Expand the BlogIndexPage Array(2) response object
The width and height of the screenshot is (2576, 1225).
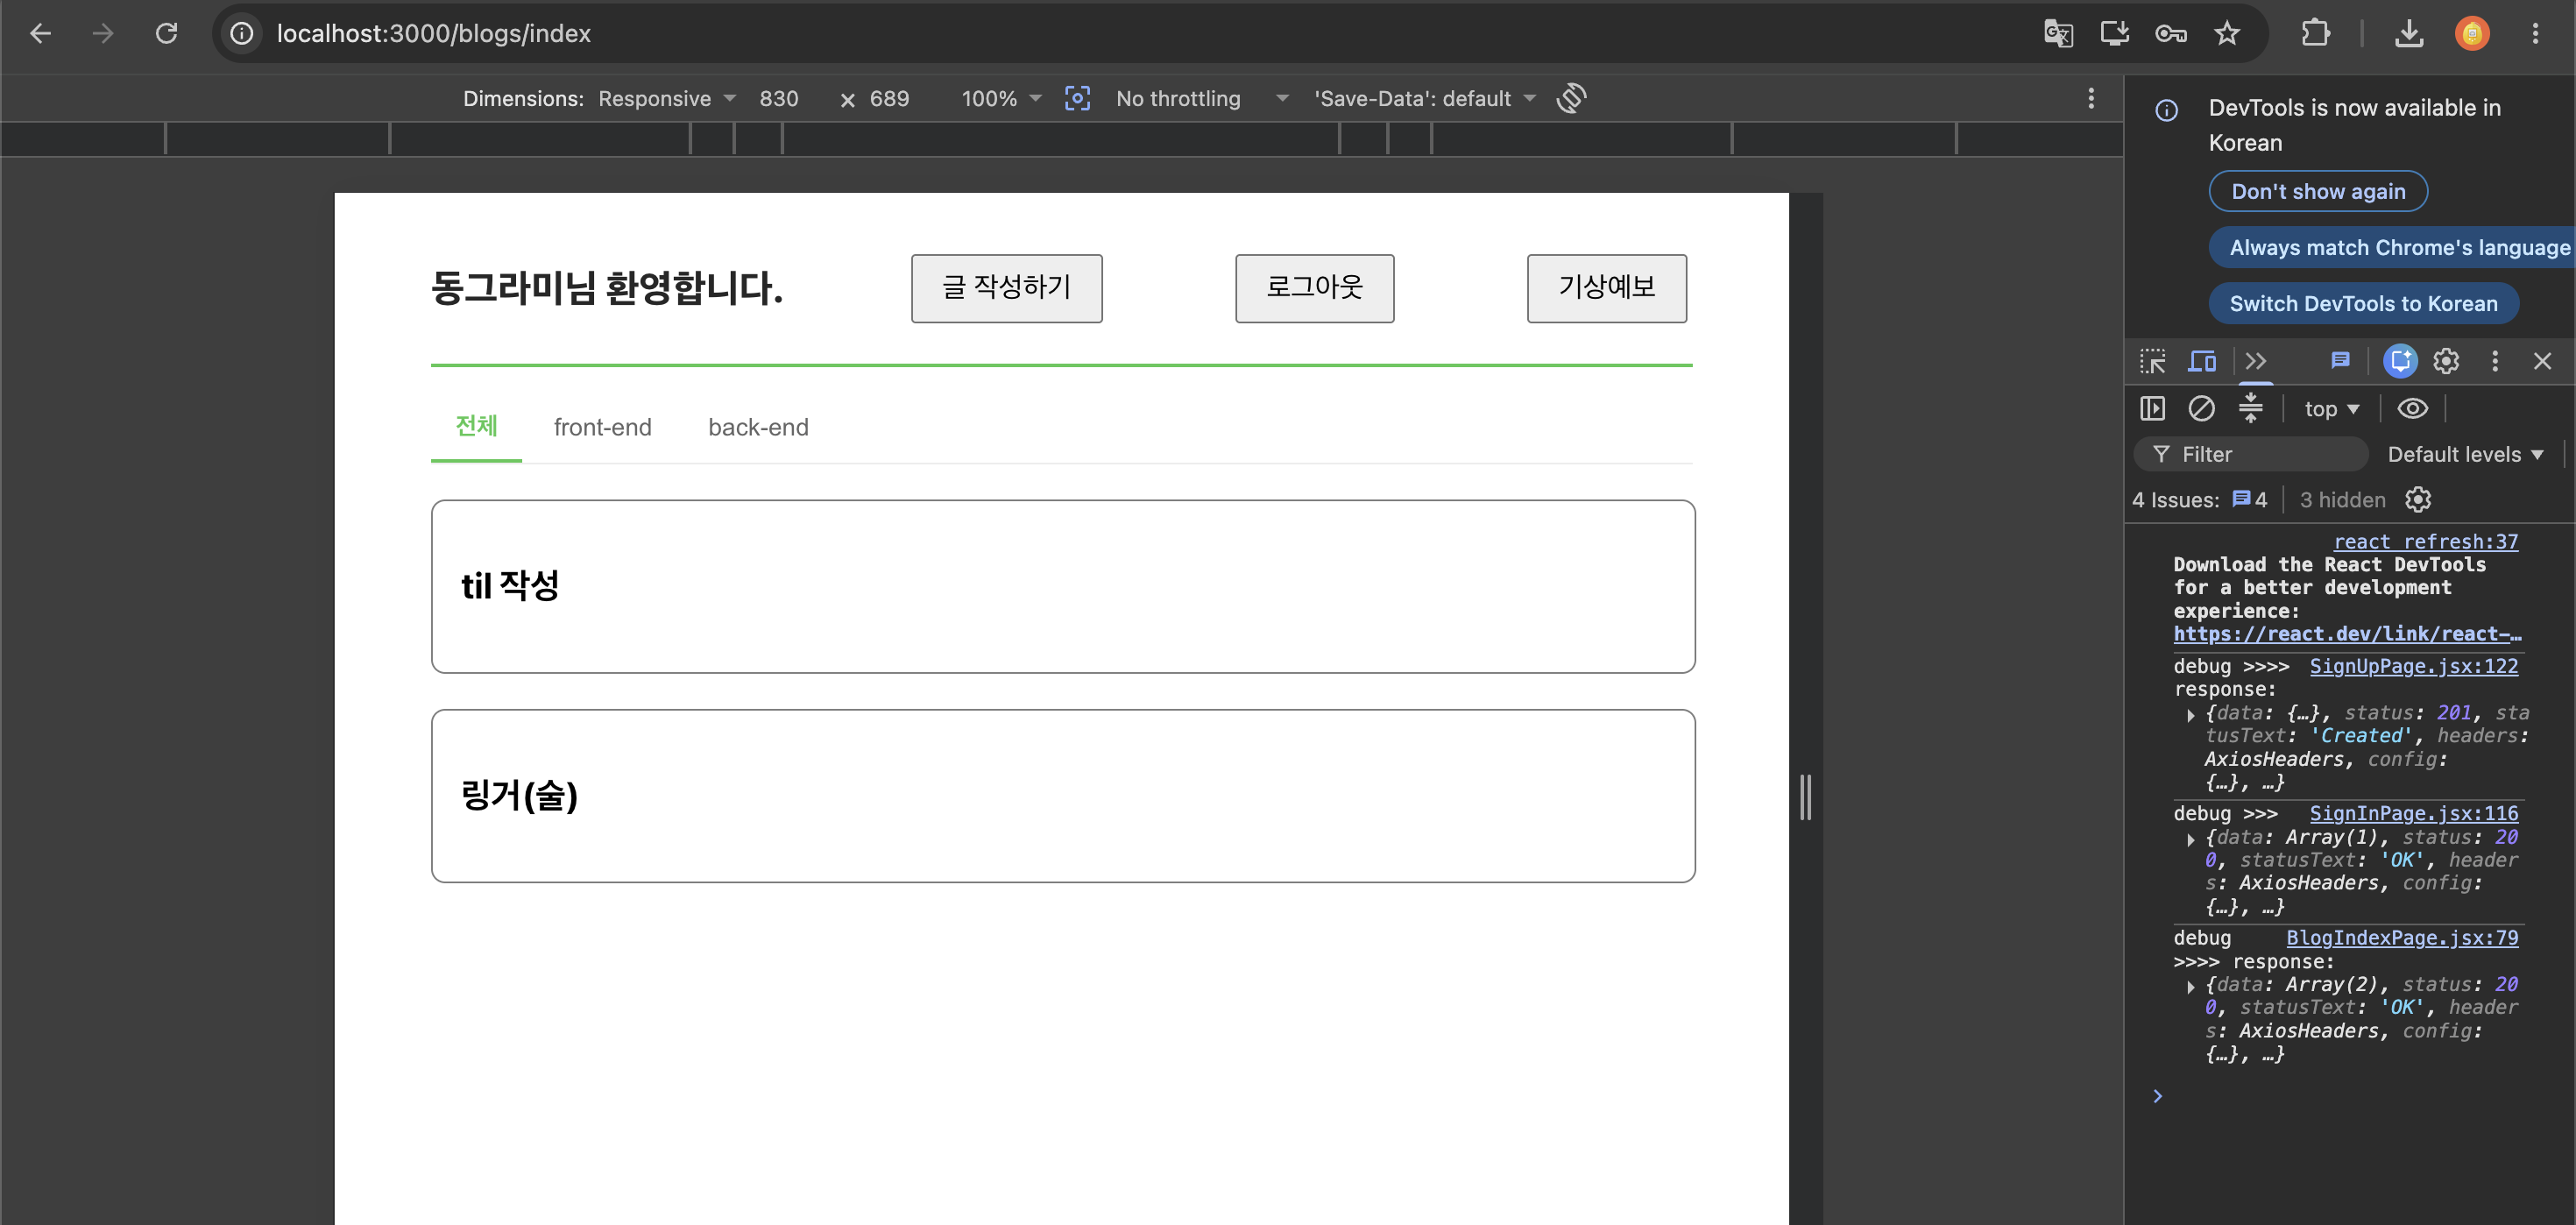point(2190,986)
